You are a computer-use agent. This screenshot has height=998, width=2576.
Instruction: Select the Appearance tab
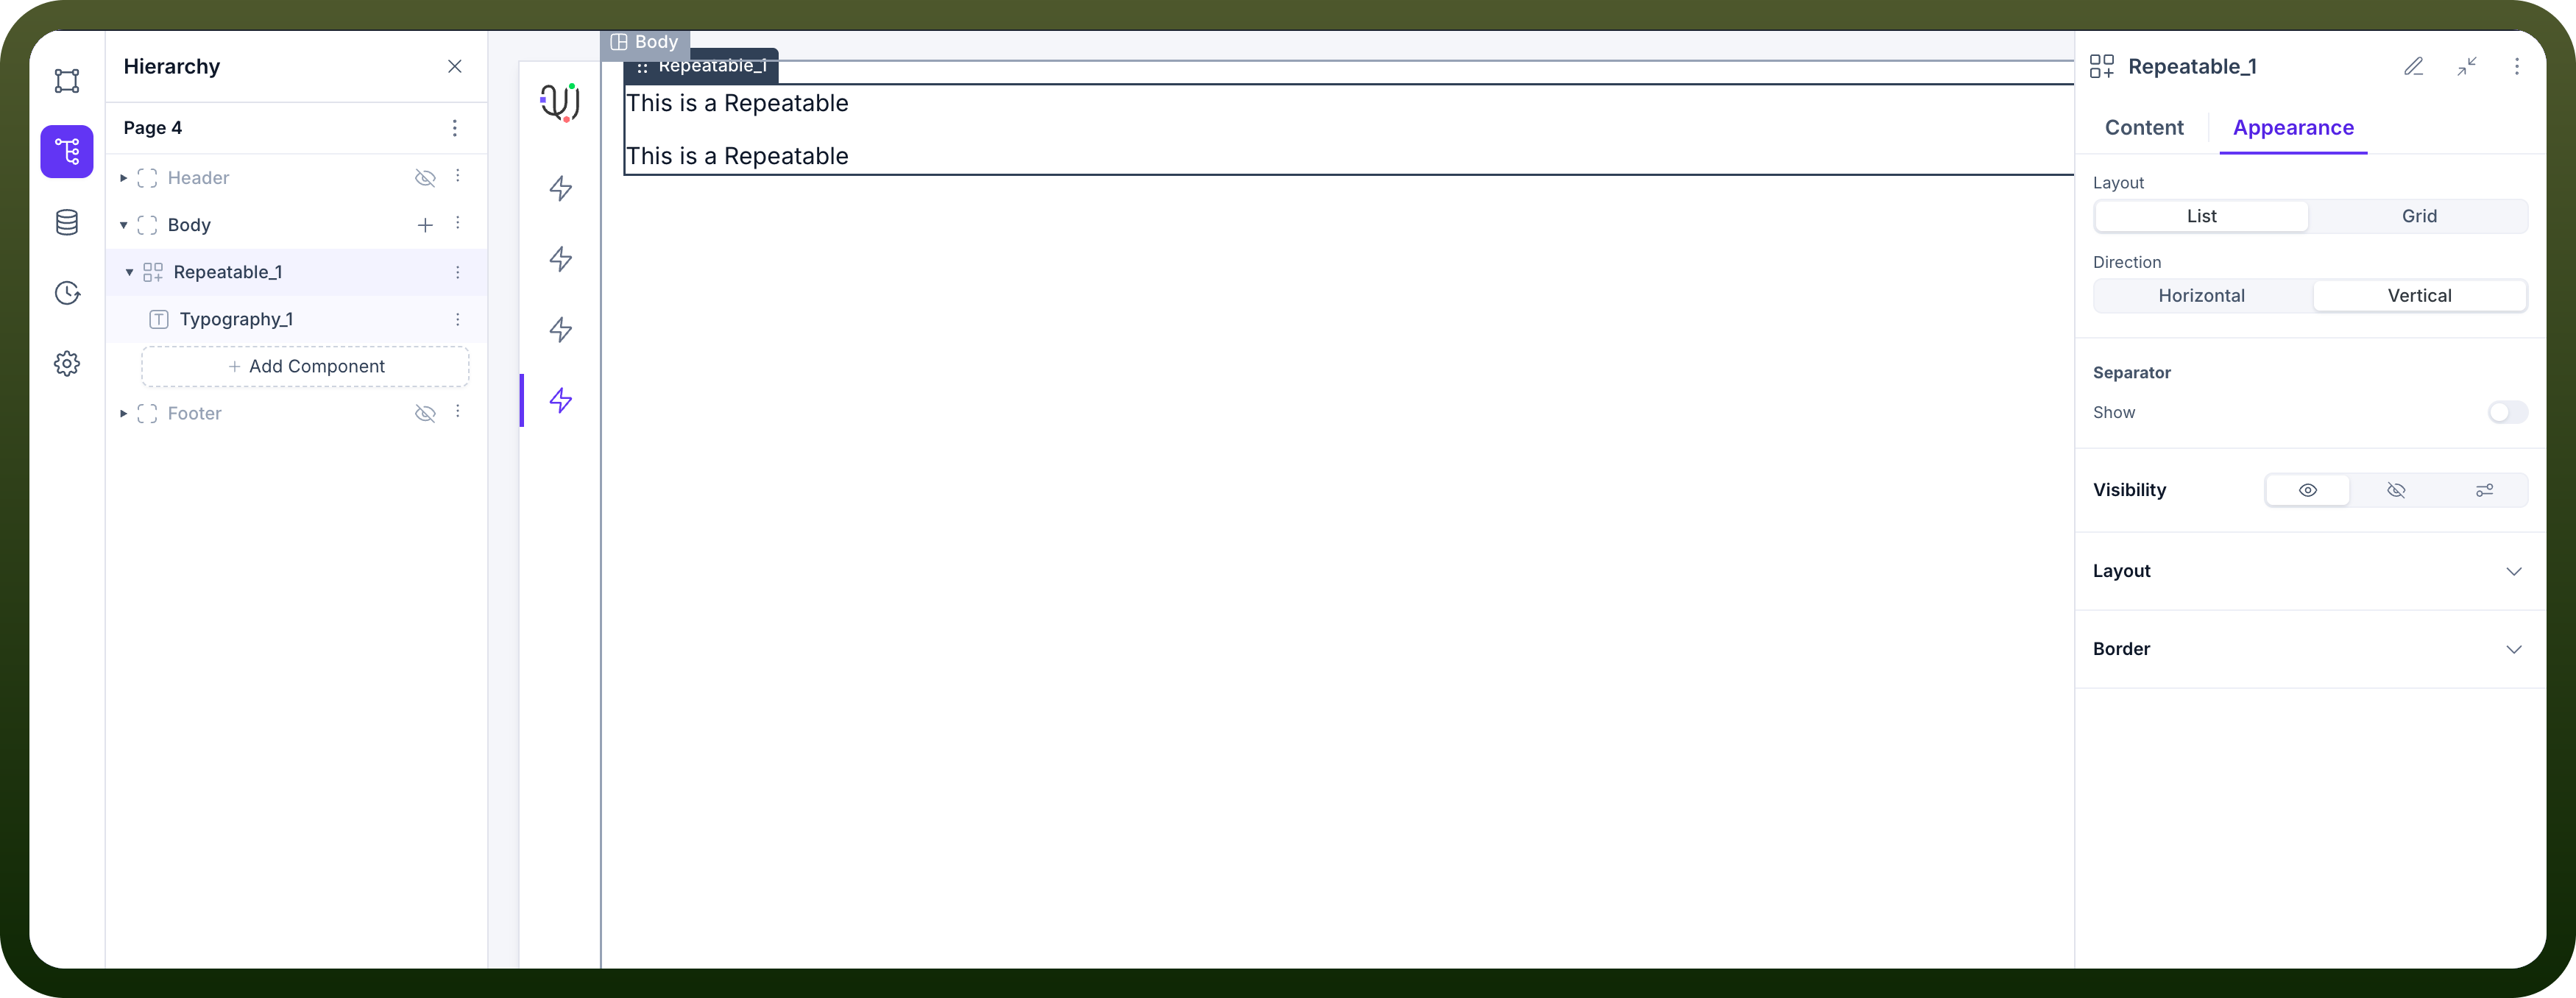pos(2293,128)
